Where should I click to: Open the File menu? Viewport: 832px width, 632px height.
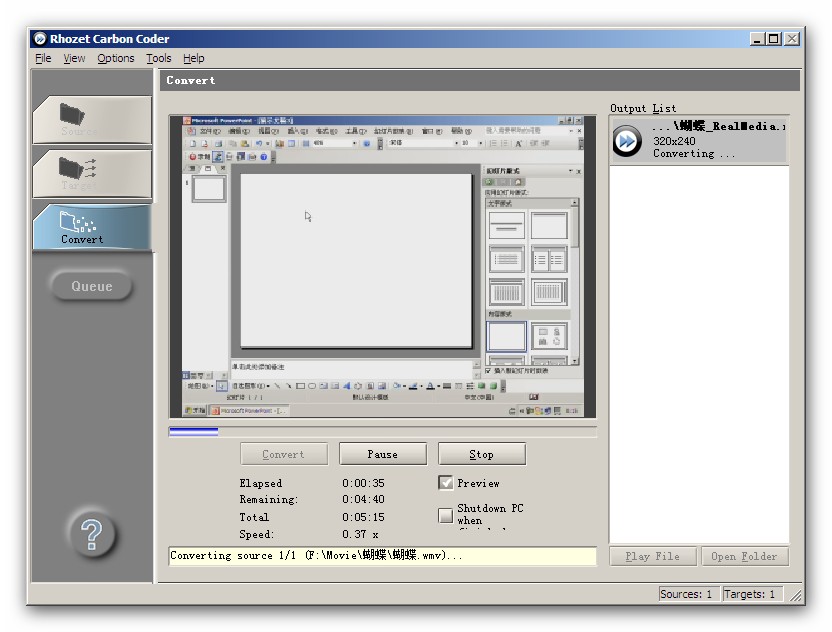point(43,58)
